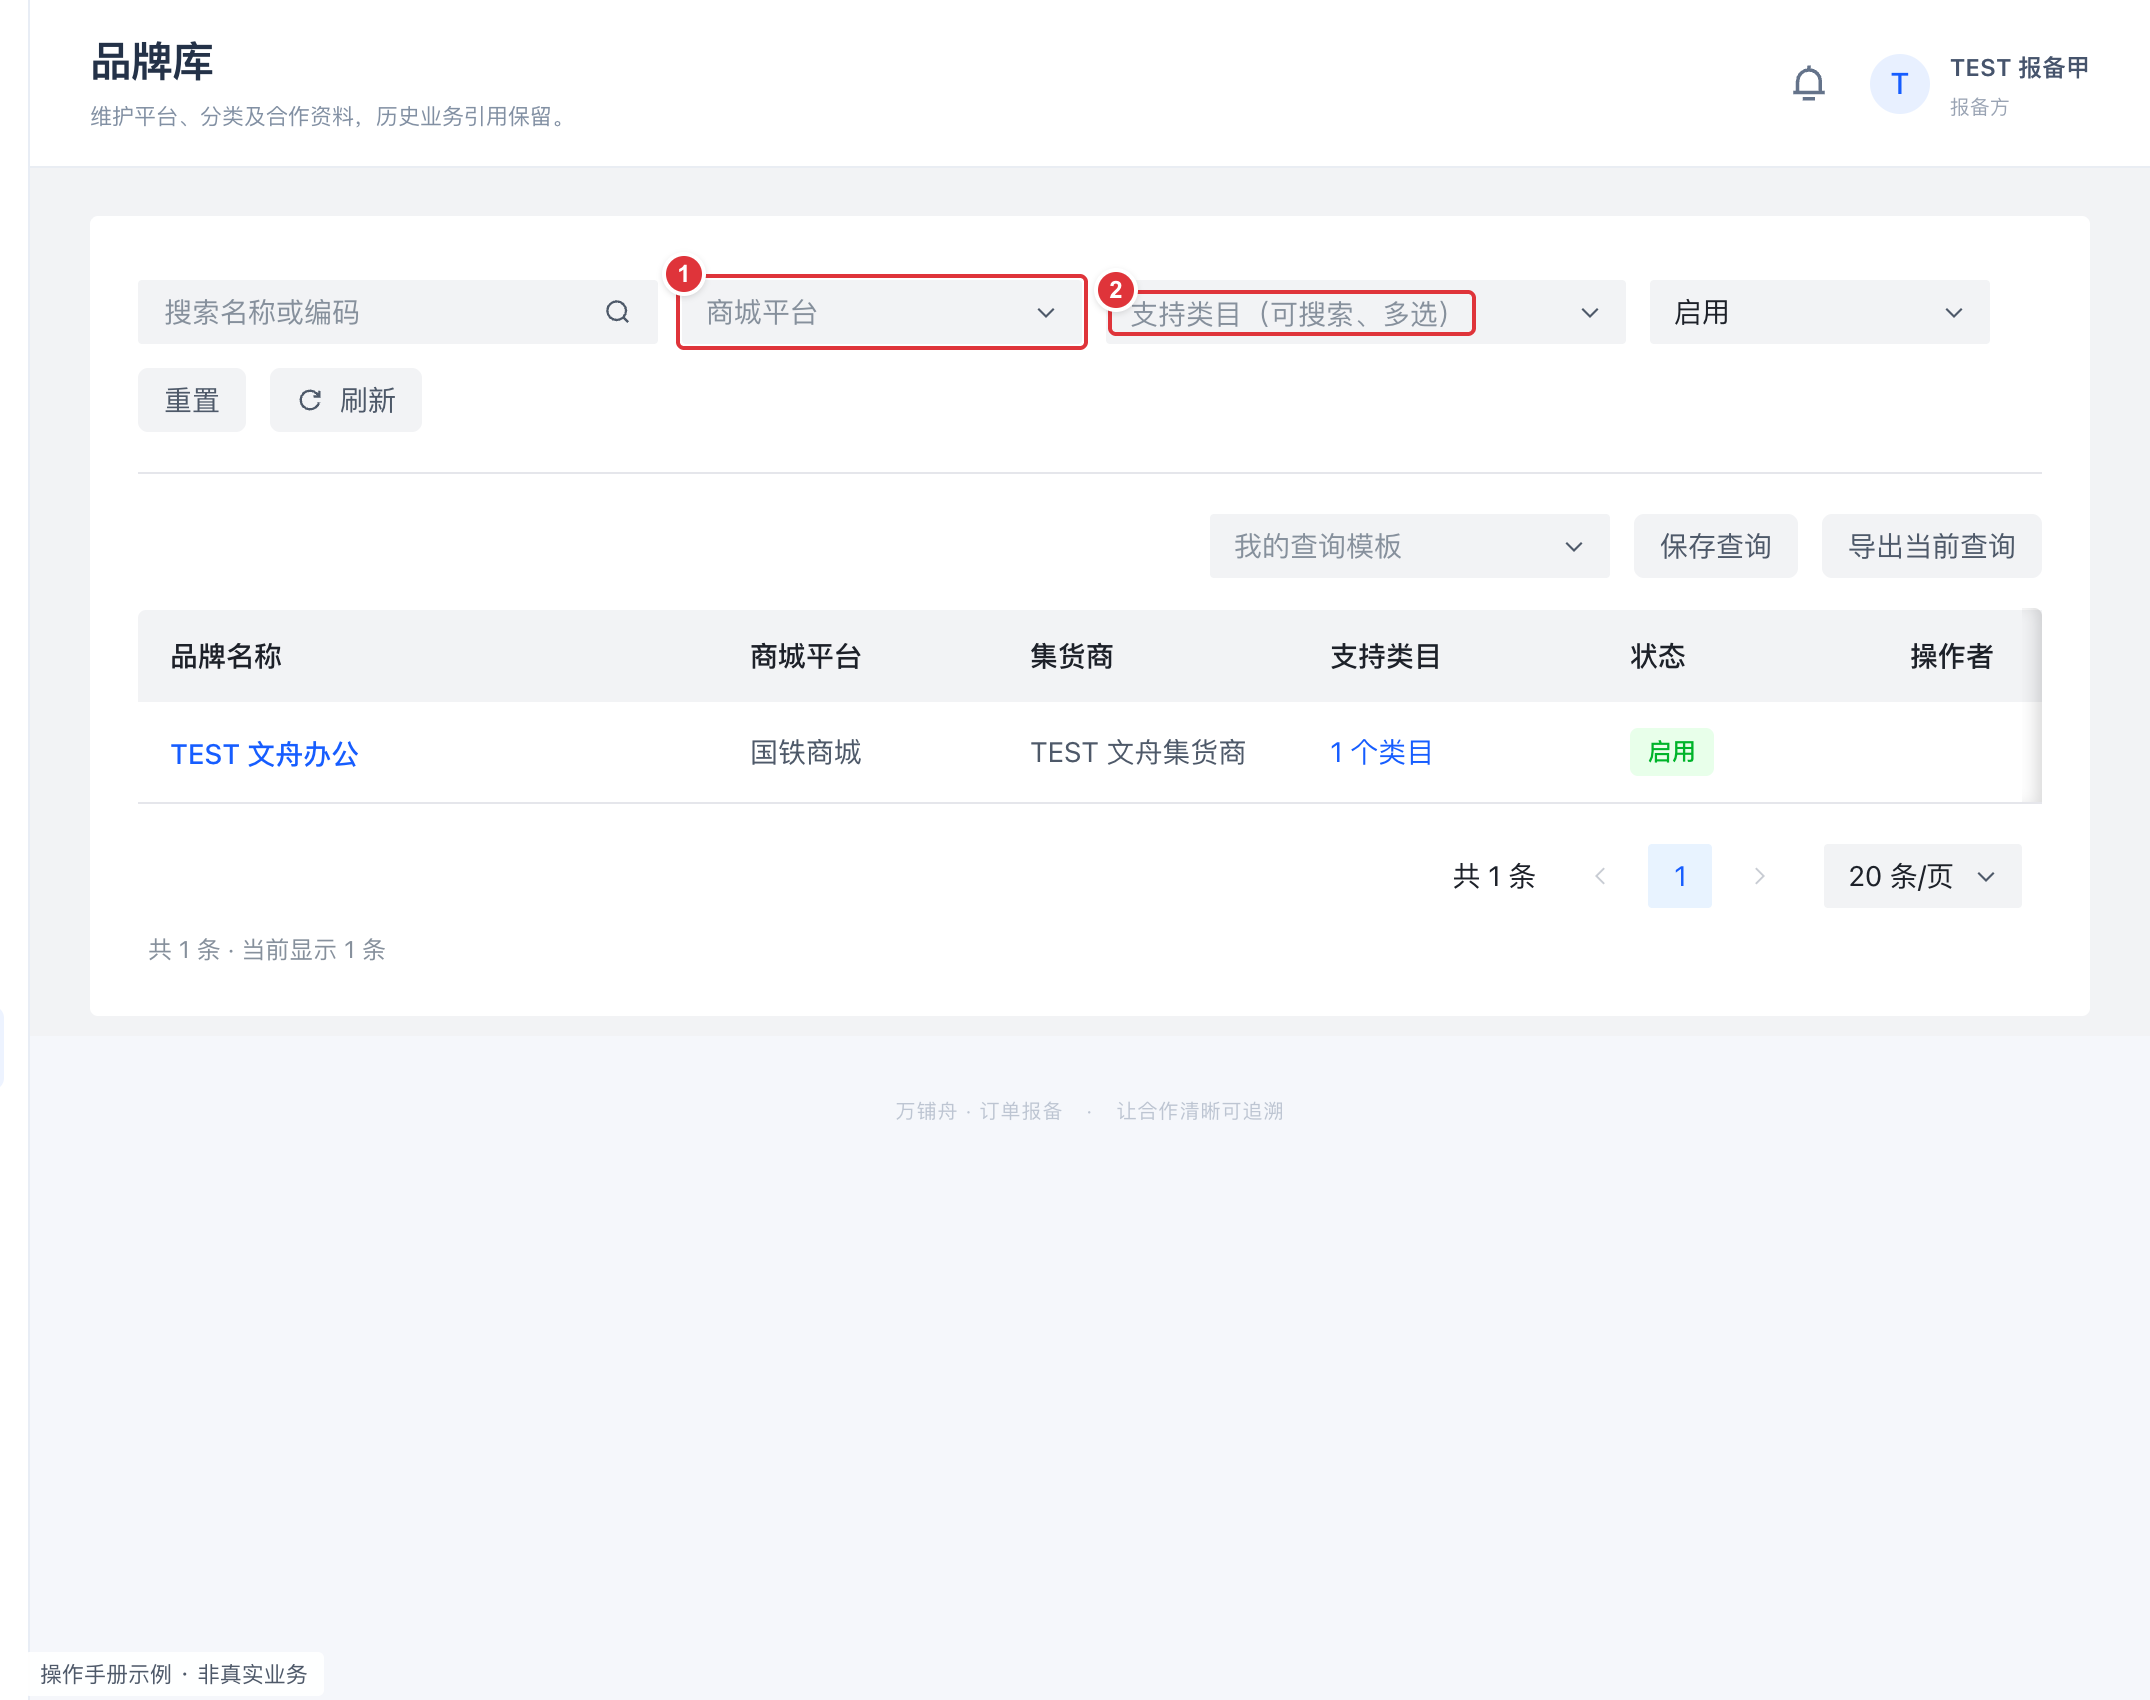2150x1700 pixels.
Task: Click the 共 1 条 · 当前显示 1 条 summary
Action: coord(267,949)
